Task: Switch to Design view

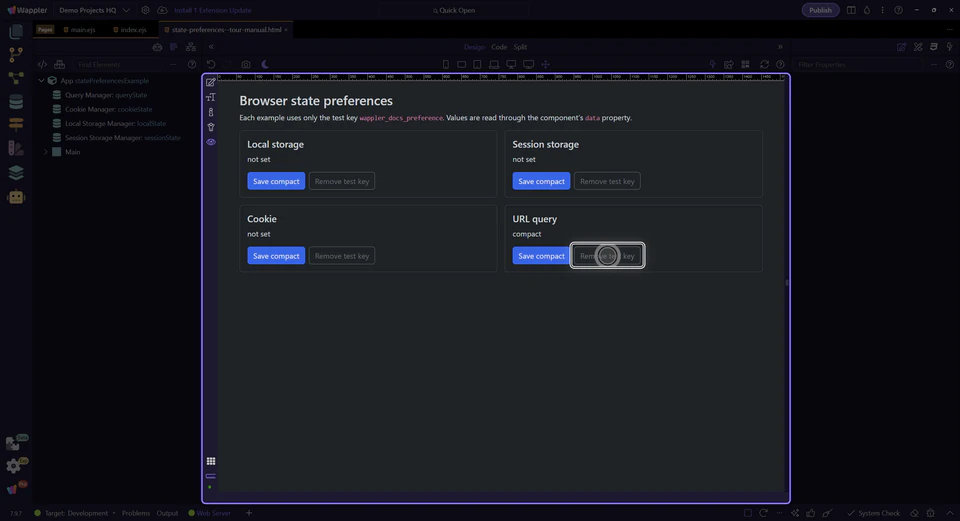Action: [x=474, y=47]
